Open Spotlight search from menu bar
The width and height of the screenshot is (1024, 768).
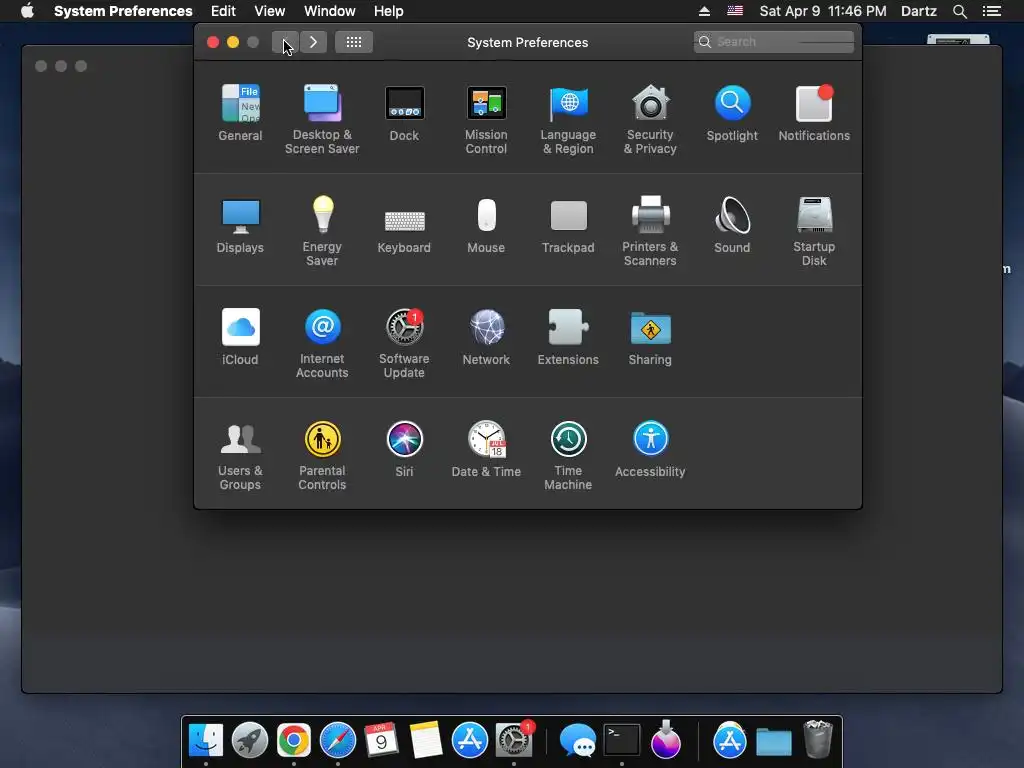(x=959, y=11)
